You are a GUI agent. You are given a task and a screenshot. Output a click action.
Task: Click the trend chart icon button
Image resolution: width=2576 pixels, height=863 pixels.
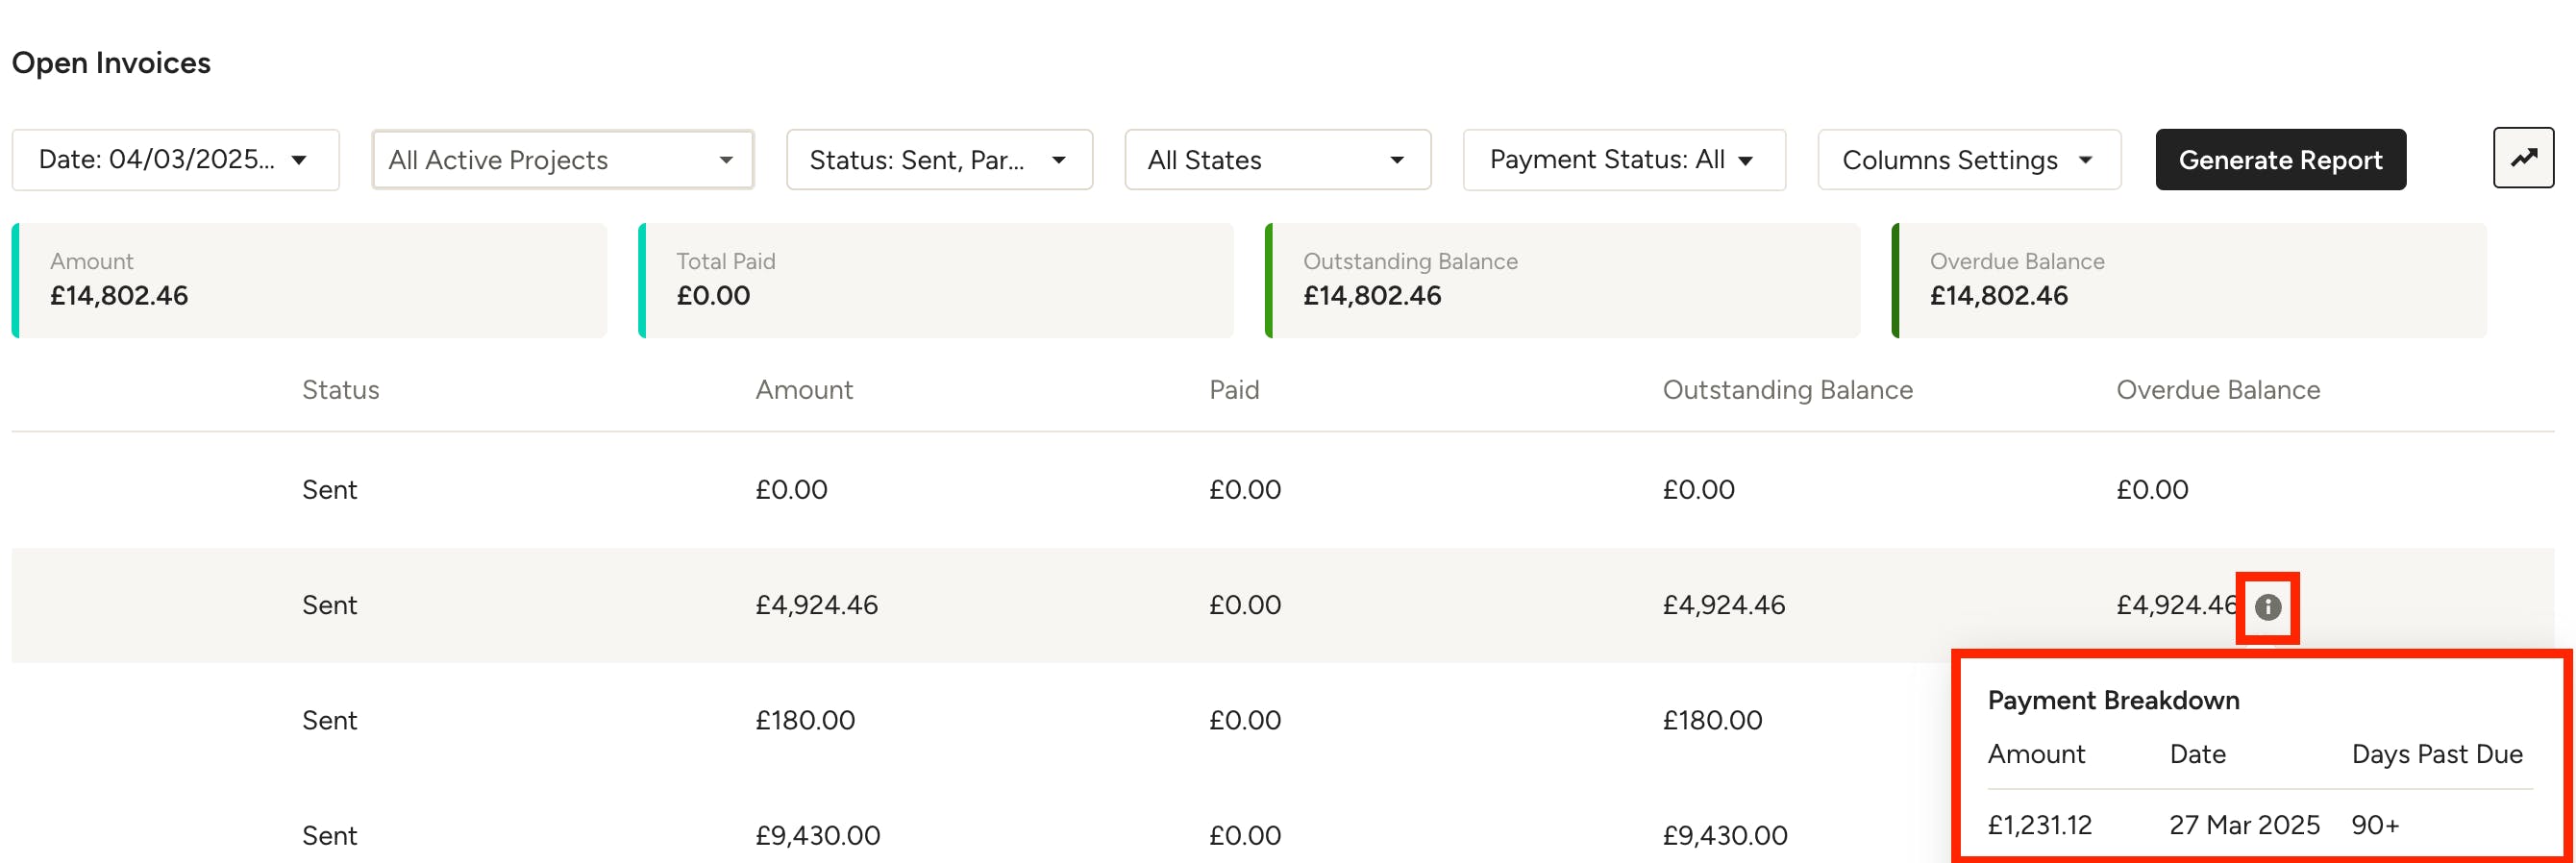point(2522,158)
